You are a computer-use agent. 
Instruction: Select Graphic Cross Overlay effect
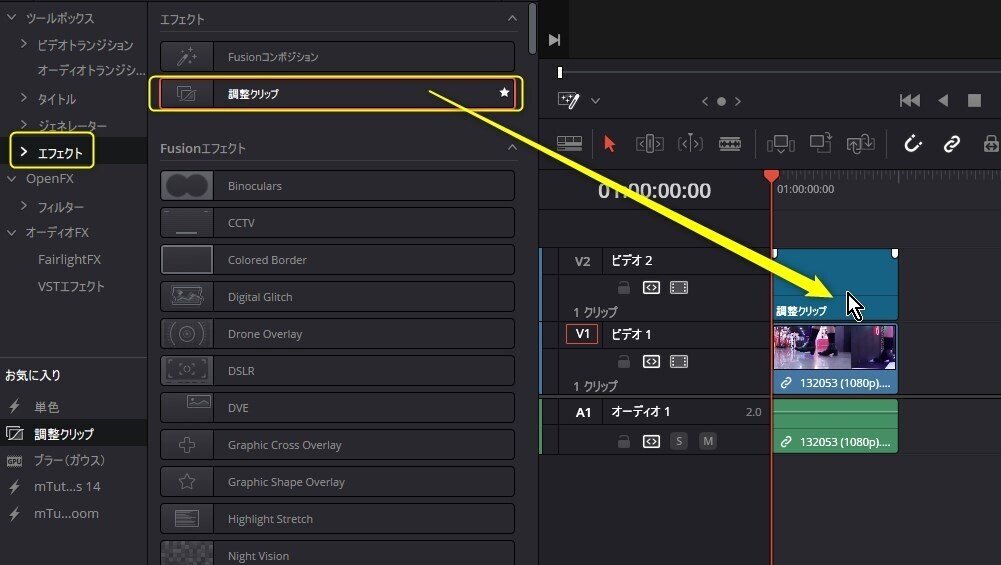click(x=337, y=445)
